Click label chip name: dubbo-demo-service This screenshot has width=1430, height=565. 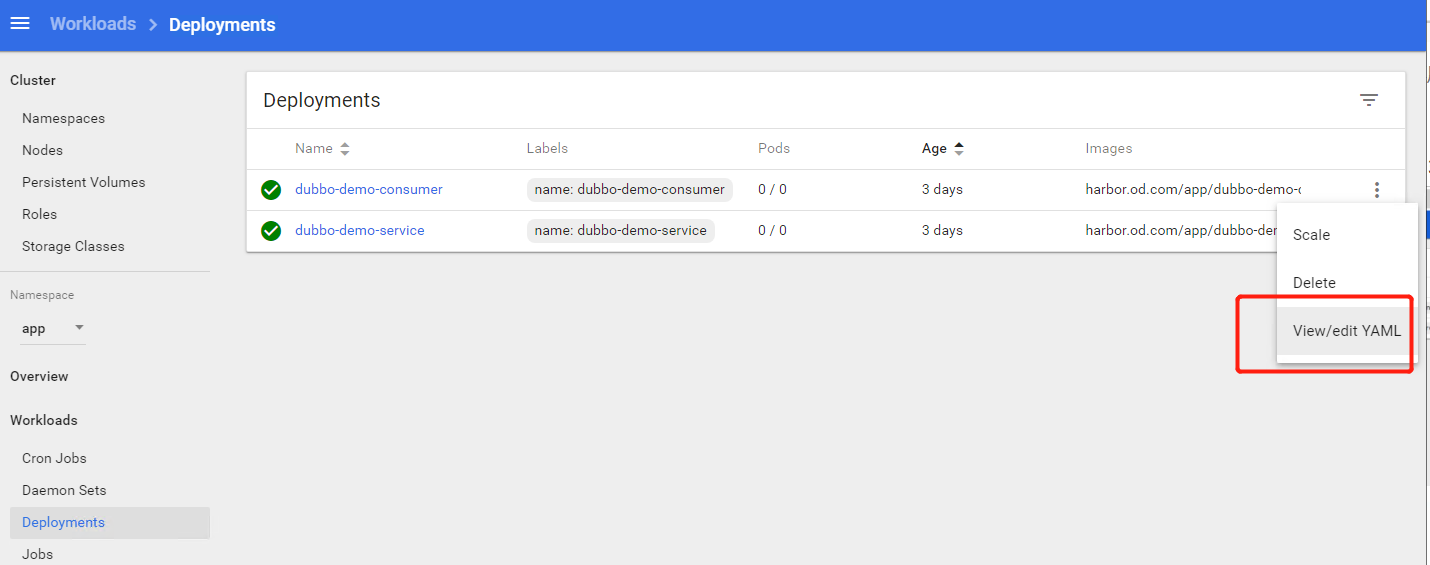(x=621, y=230)
